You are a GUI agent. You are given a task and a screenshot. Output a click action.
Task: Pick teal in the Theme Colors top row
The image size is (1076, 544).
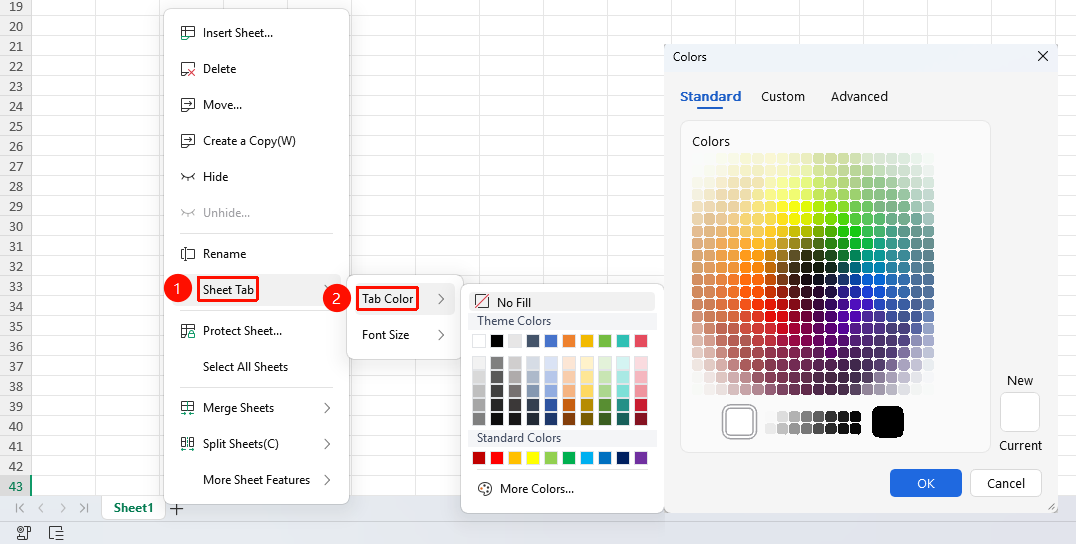pos(622,341)
